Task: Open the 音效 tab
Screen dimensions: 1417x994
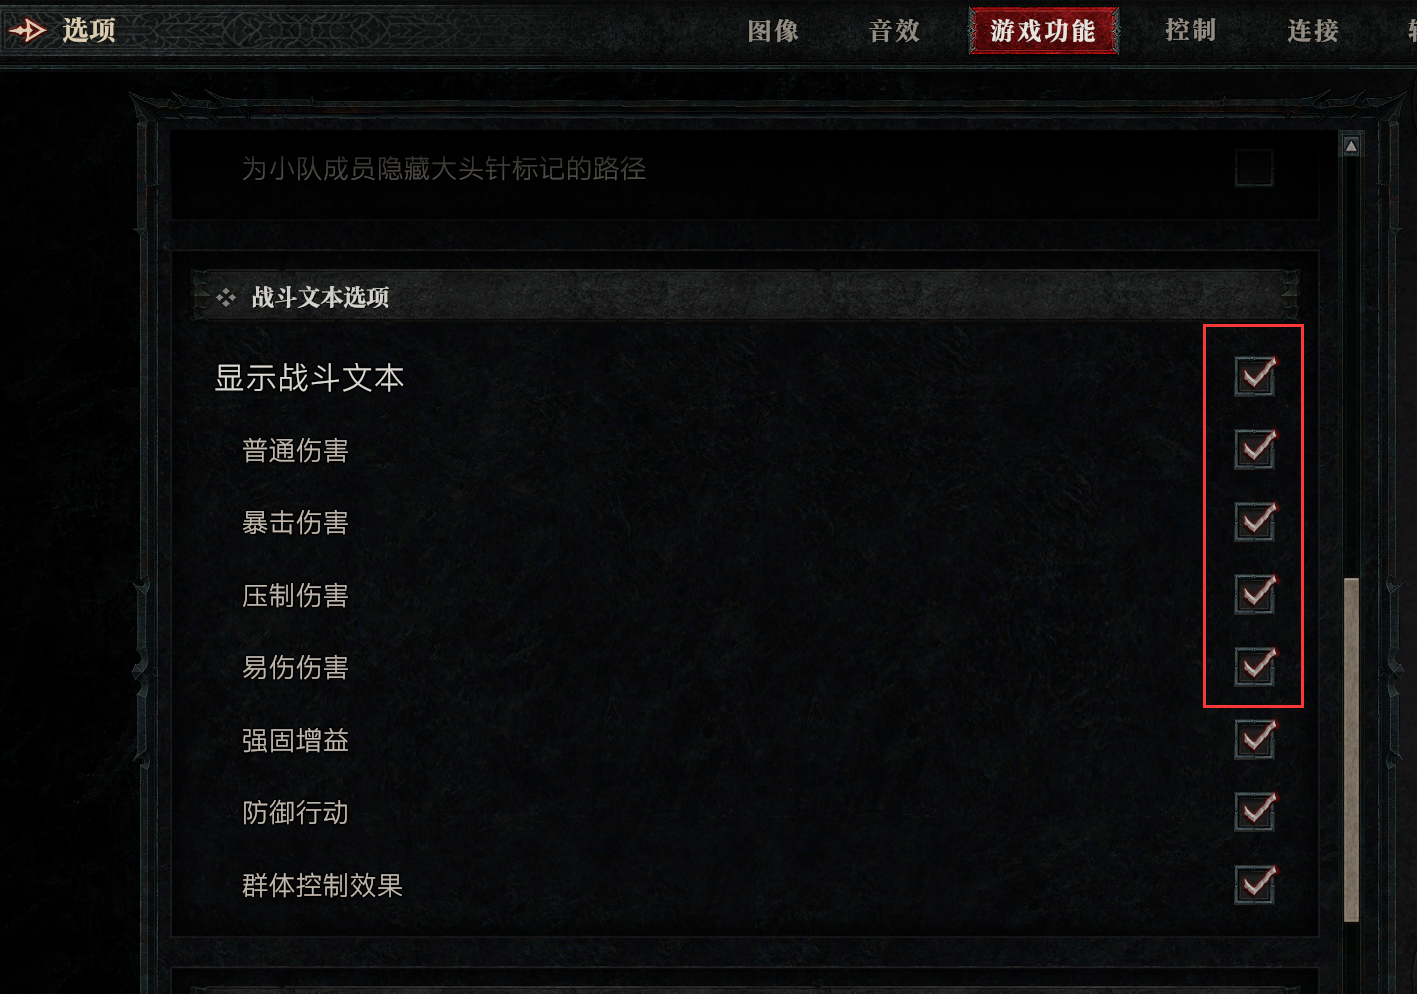Action: pyautogui.click(x=894, y=31)
